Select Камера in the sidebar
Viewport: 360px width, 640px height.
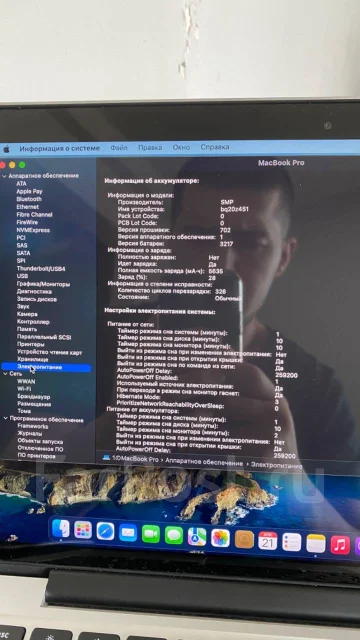(x=27, y=314)
